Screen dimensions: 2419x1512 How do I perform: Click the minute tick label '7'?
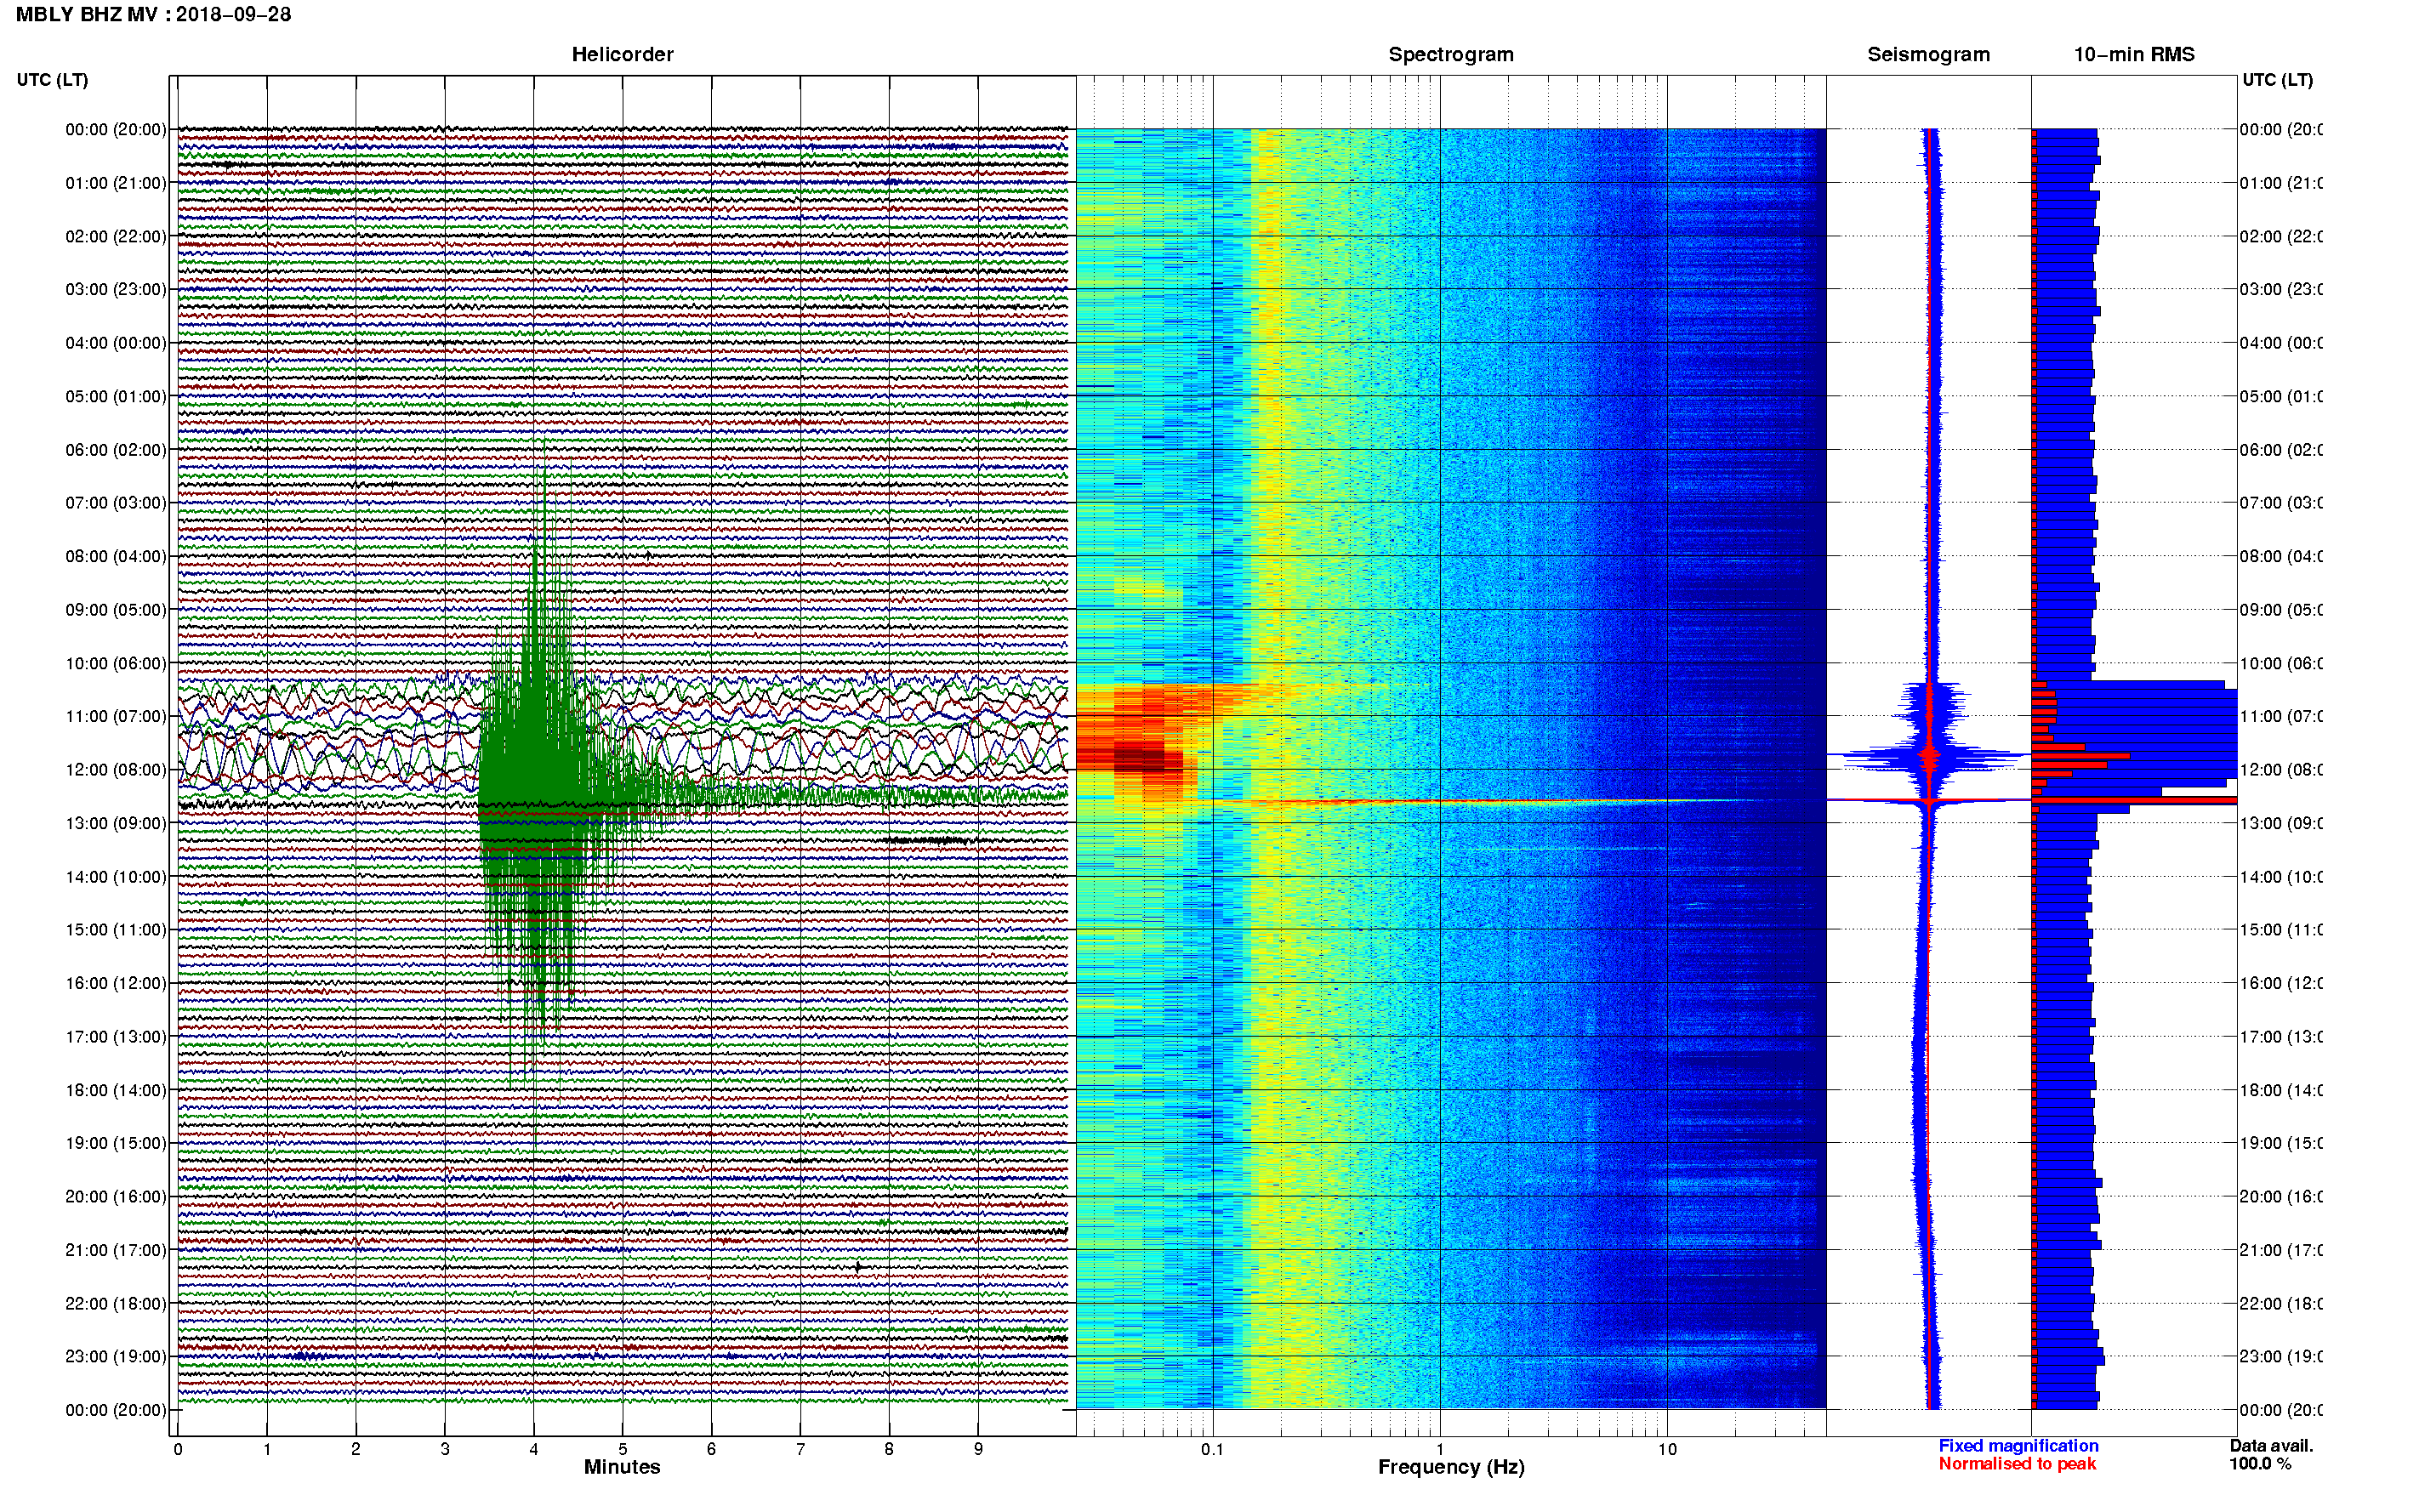(x=800, y=1449)
